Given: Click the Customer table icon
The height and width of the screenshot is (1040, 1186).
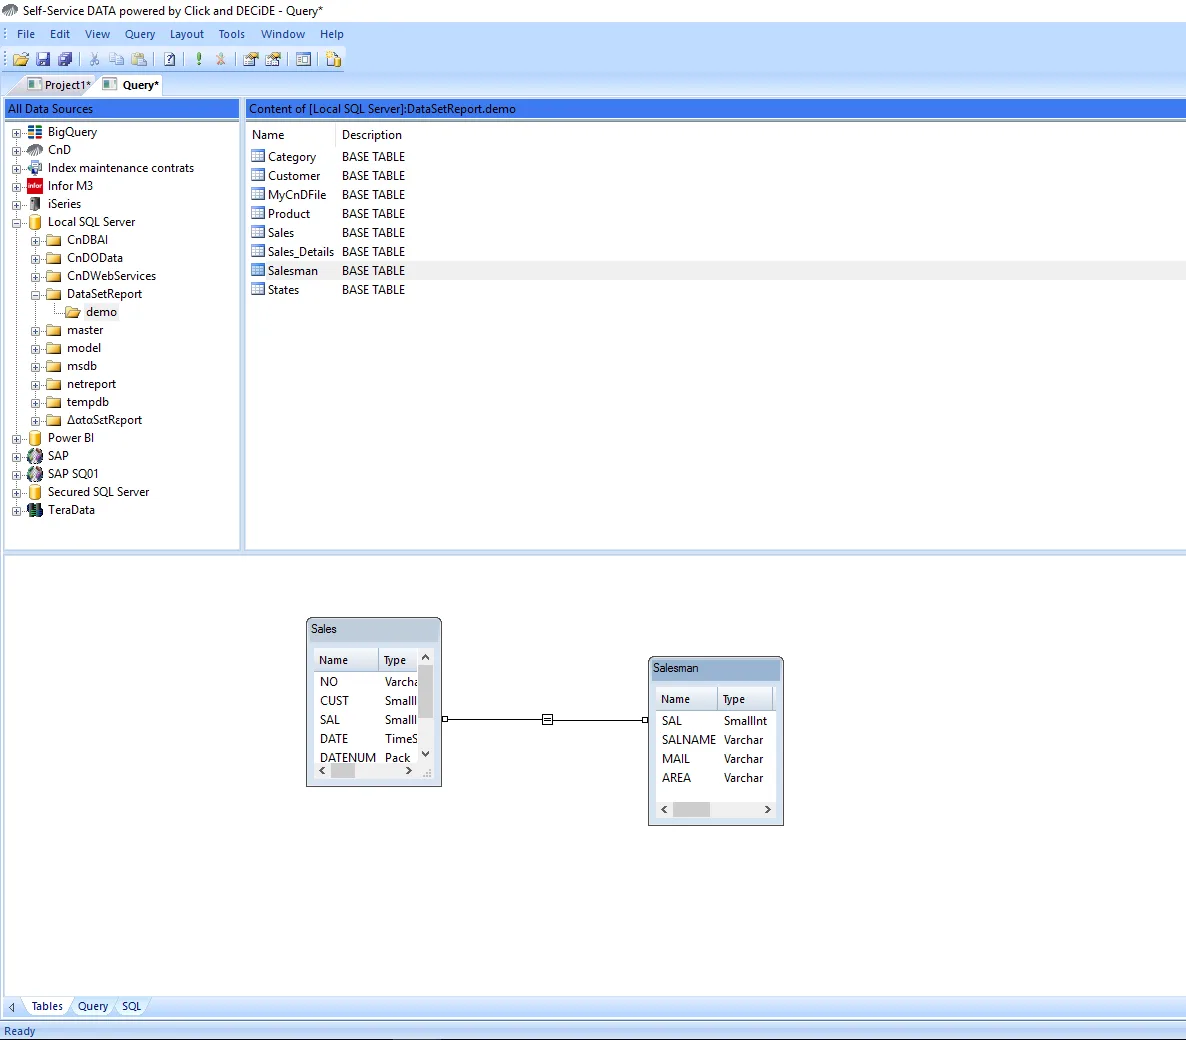Looking at the screenshot, I should tap(258, 175).
